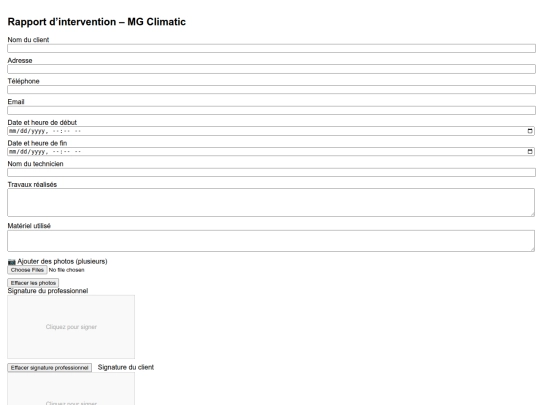Click the professional signature pad to sign
This screenshot has width=540, height=405.
pyautogui.click(x=71, y=327)
